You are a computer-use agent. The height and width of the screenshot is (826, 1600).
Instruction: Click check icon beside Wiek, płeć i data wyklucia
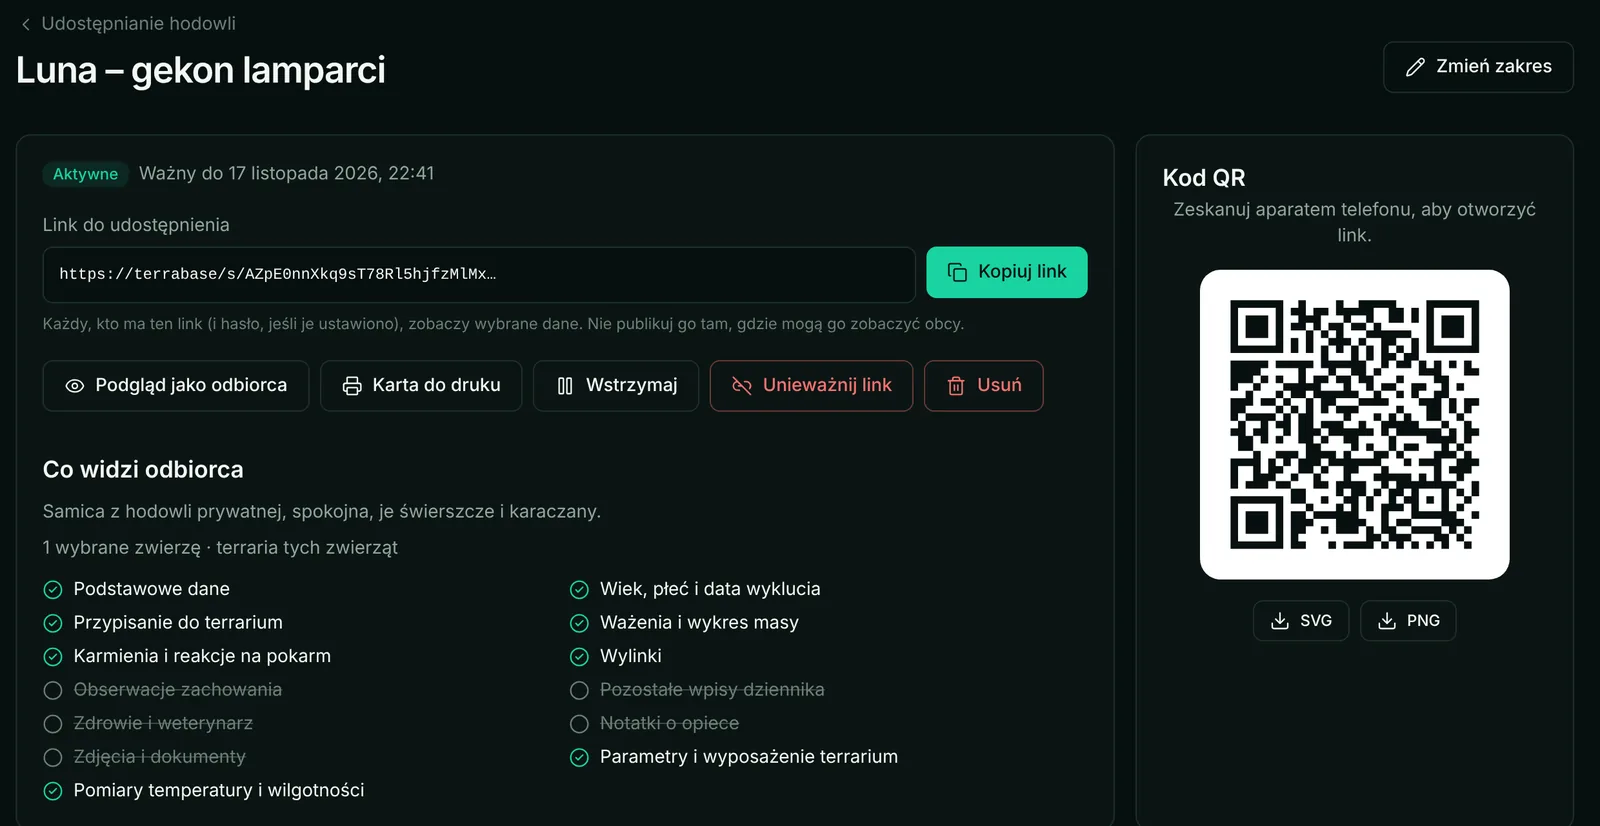pos(579,590)
